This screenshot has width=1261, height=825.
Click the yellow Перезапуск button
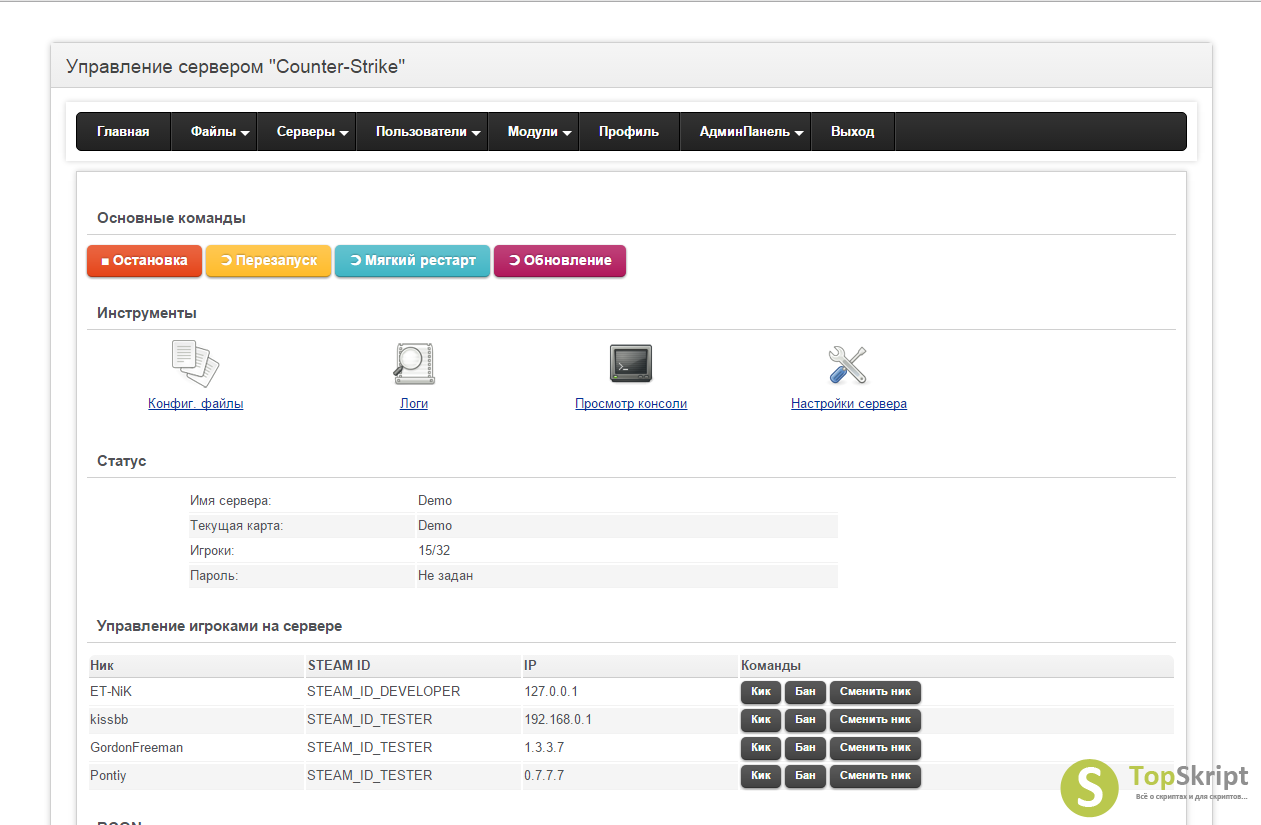[268, 261]
